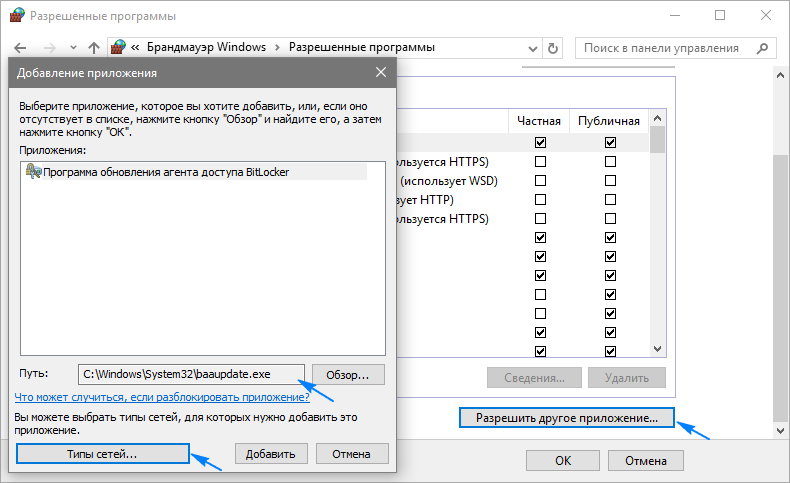
Task: Toggle the first Частная checkbox
Action: (540, 143)
